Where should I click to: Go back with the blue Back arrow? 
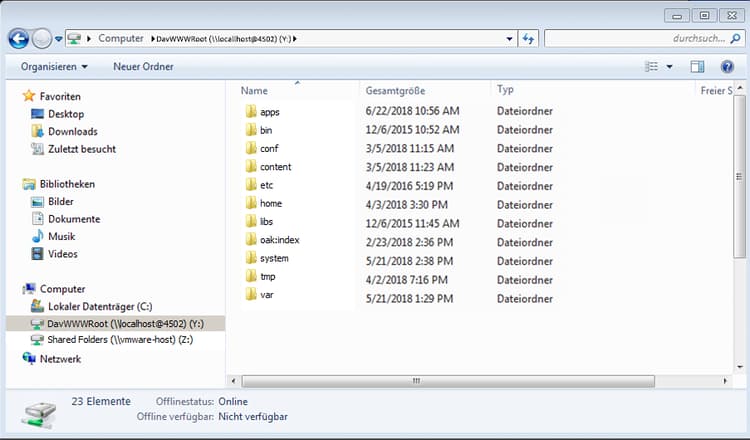(x=18, y=39)
